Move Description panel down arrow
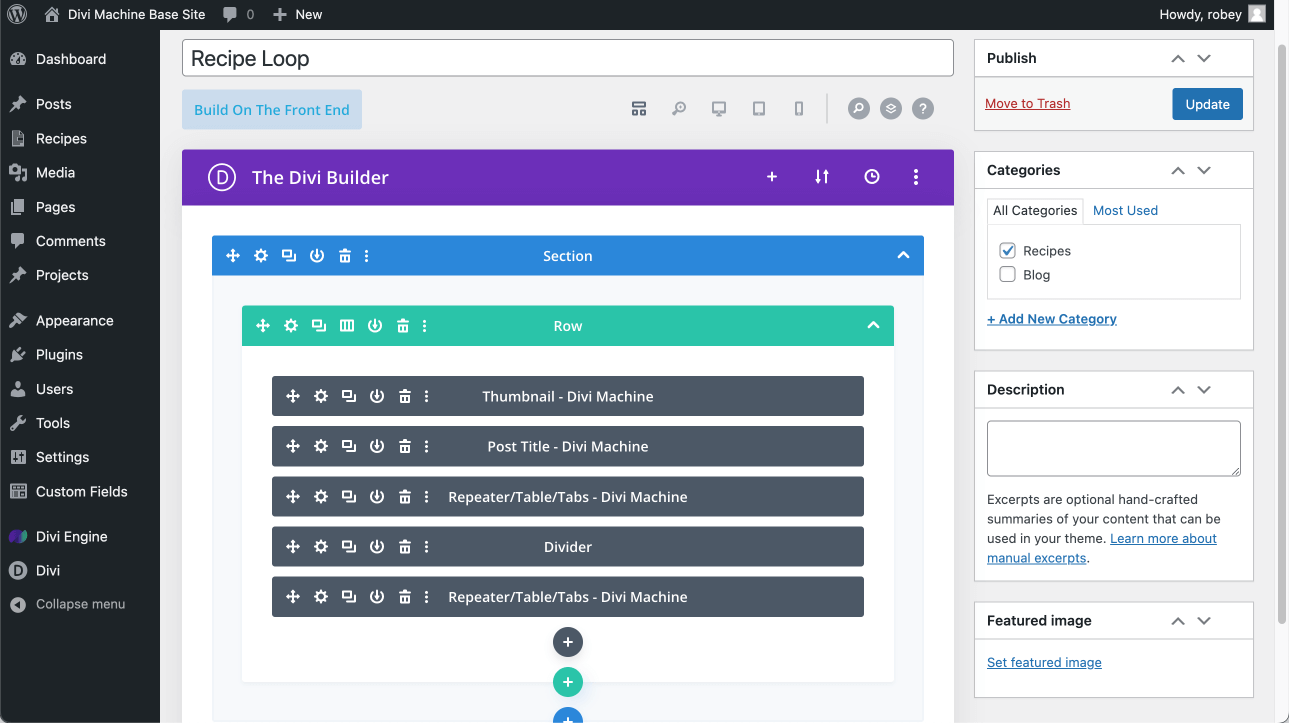 click(x=1204, y=389)
